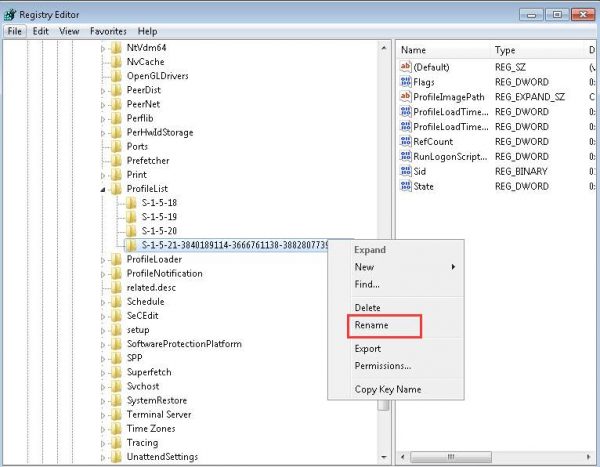Click the Perflib folder icon
600x467 pixels.
(x=116, y=118)
